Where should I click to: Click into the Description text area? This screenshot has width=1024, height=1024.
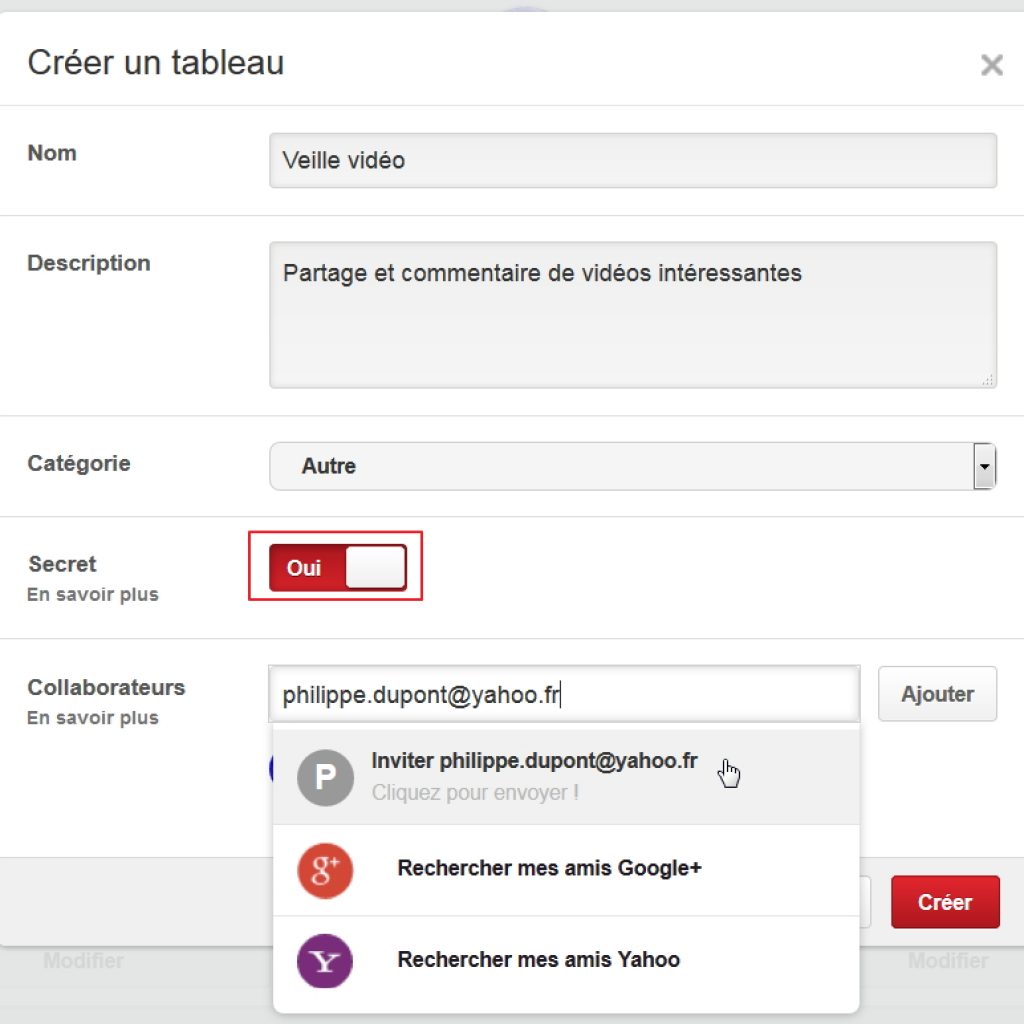(x=633, y=315)
